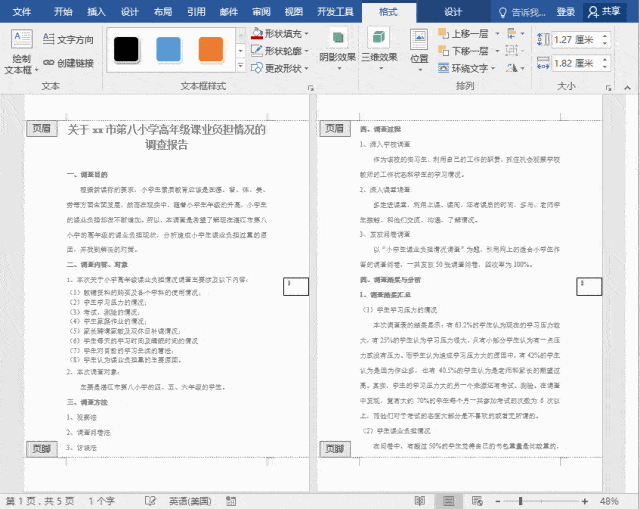This screenshot has width=640, height=509.
Task: Switch to read mode view icon
Action: pos(420,501)
